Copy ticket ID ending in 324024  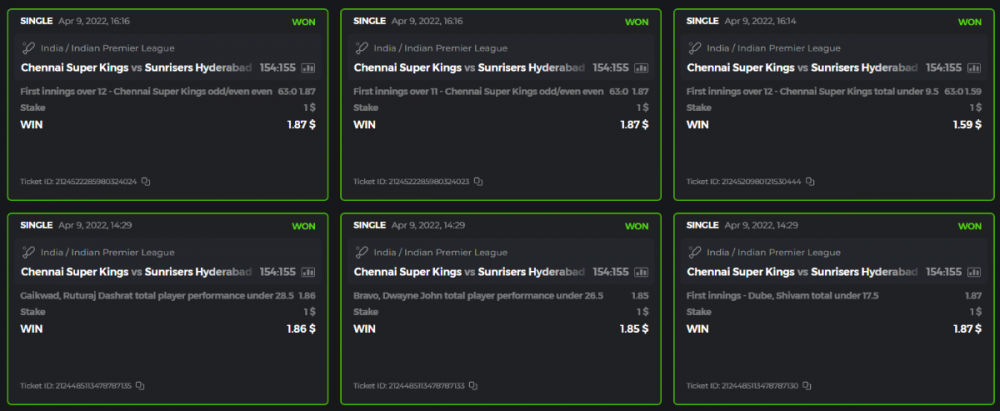146,182
